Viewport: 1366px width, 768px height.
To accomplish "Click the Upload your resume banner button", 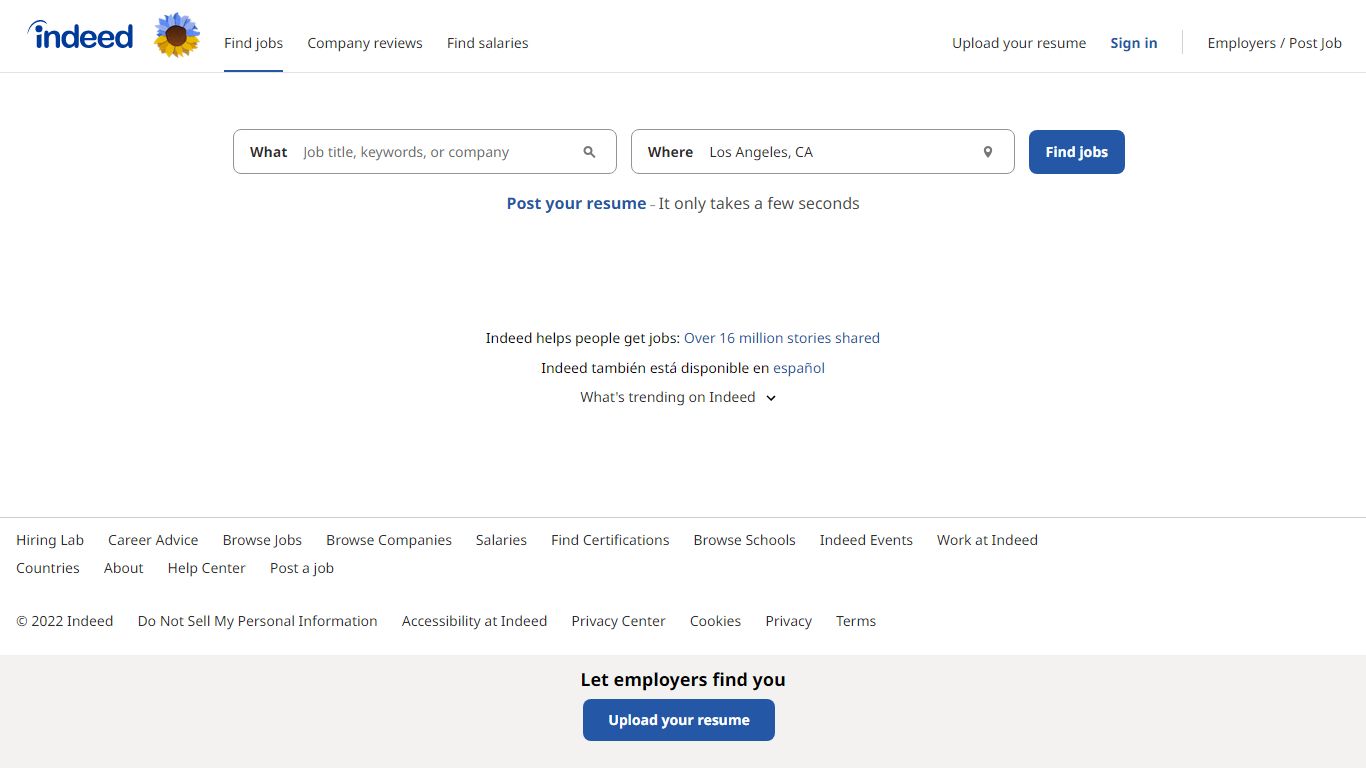I will (679, 720).
